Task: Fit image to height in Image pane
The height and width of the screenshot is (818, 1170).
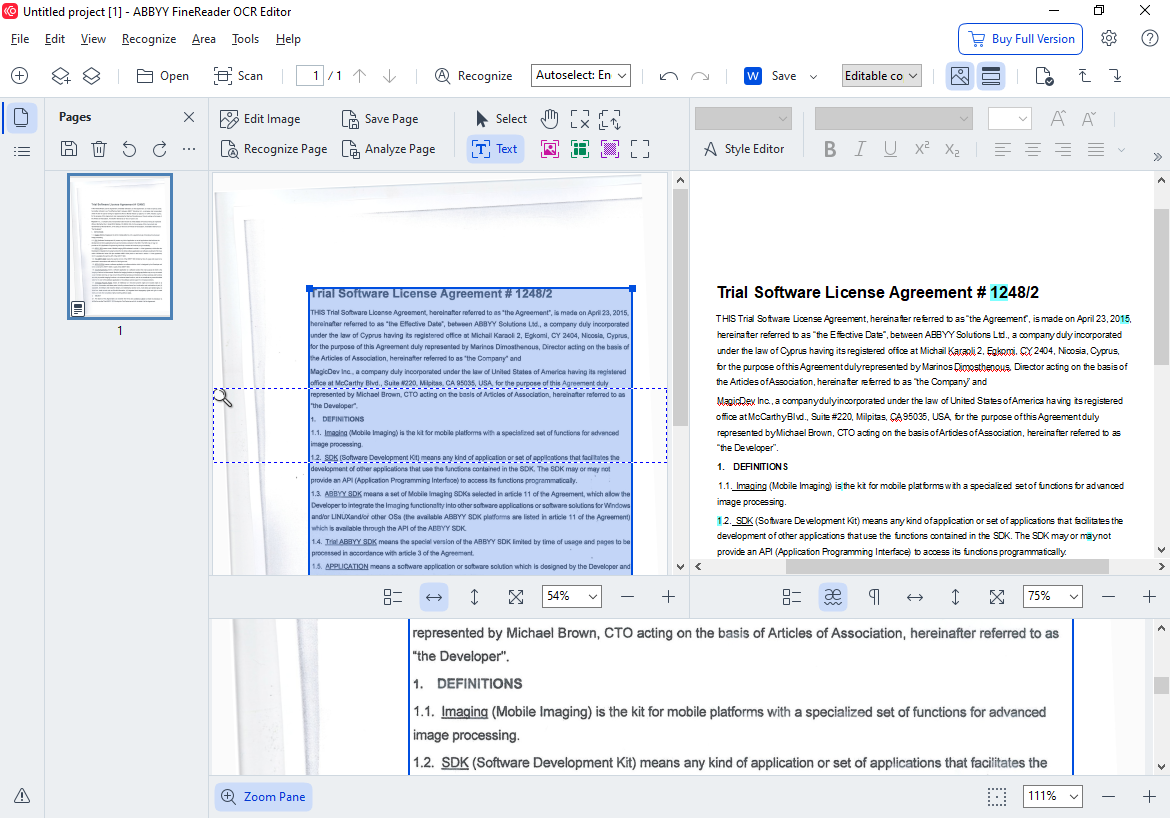Action: pos(475,596)
